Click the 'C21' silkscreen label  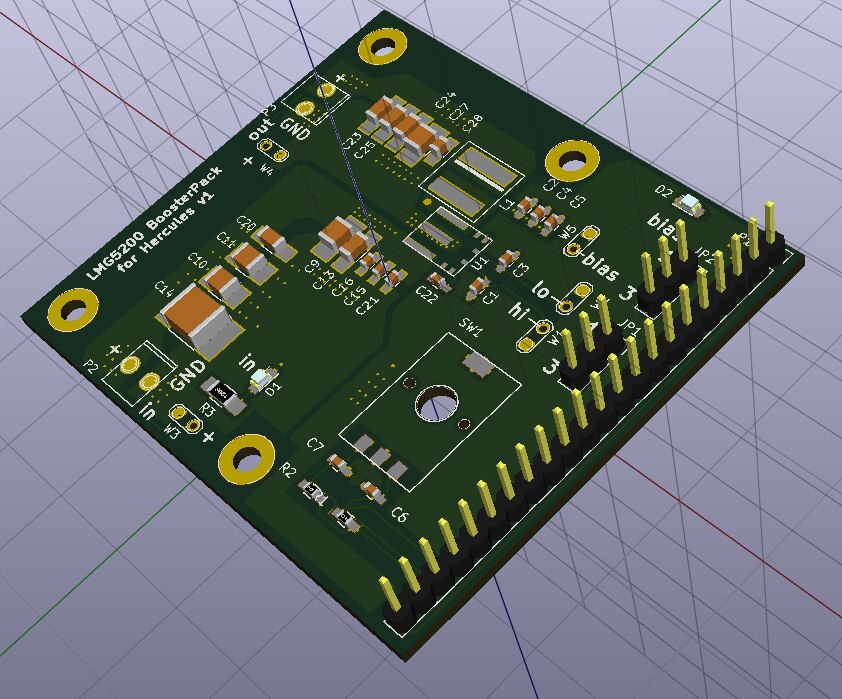367,305
